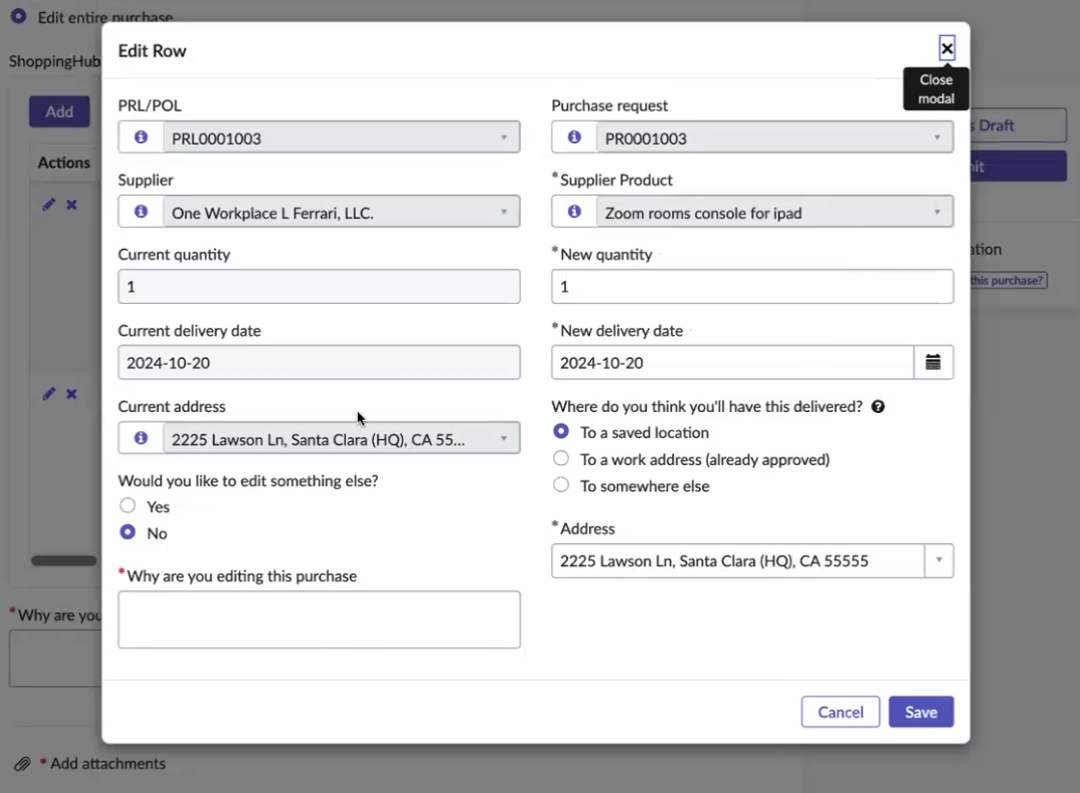
Task: Select 'Edit entire purchase' radio in background page
Action: 19,16
